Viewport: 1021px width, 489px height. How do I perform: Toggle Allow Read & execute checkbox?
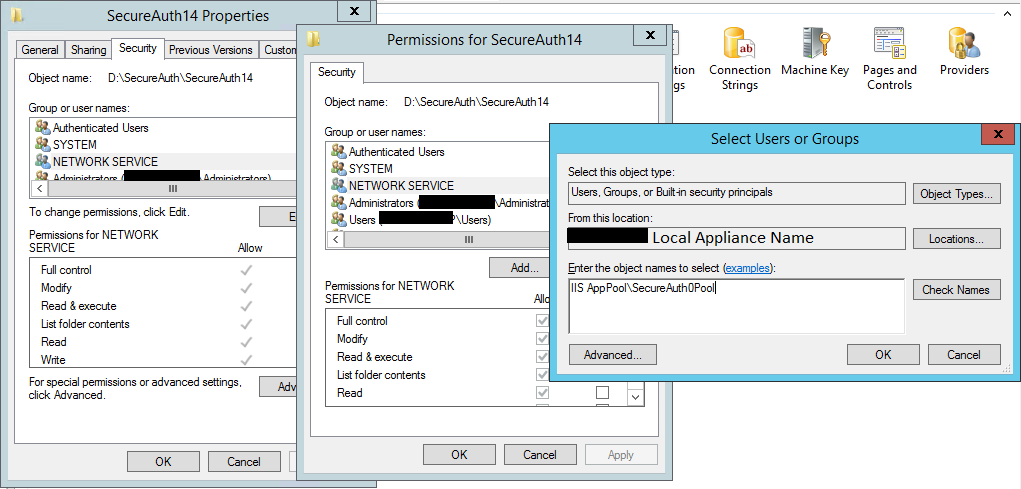(x=542, y=357)
